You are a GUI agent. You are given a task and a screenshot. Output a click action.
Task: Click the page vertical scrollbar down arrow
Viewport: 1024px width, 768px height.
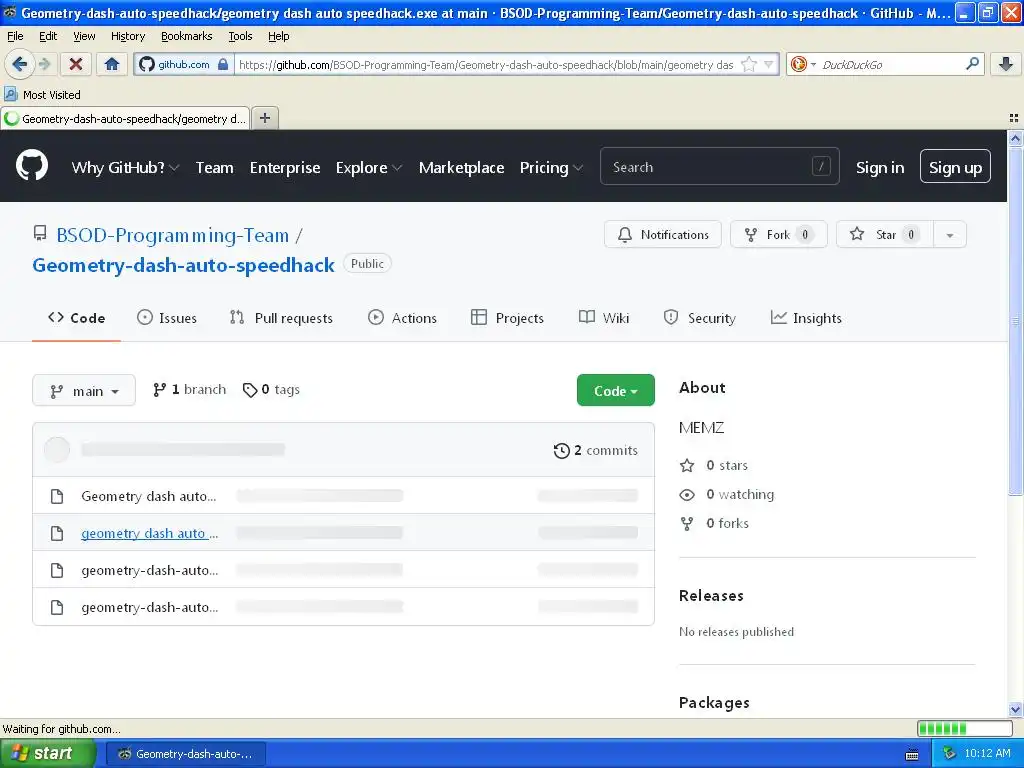click(x=1015, y=709)
